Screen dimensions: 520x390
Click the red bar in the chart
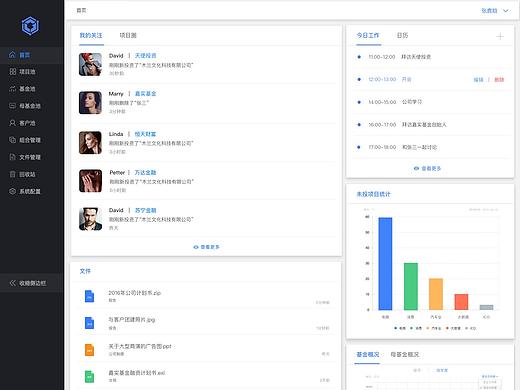pyautogui.click(x=461, y=302)
